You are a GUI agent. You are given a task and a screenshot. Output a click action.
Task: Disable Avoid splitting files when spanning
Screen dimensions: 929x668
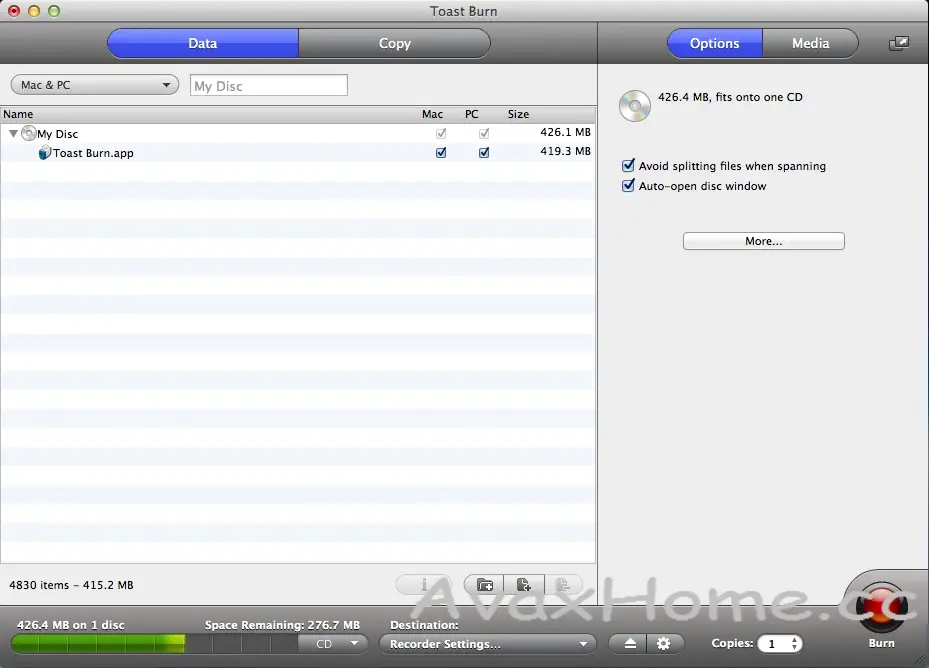(629, 165)
